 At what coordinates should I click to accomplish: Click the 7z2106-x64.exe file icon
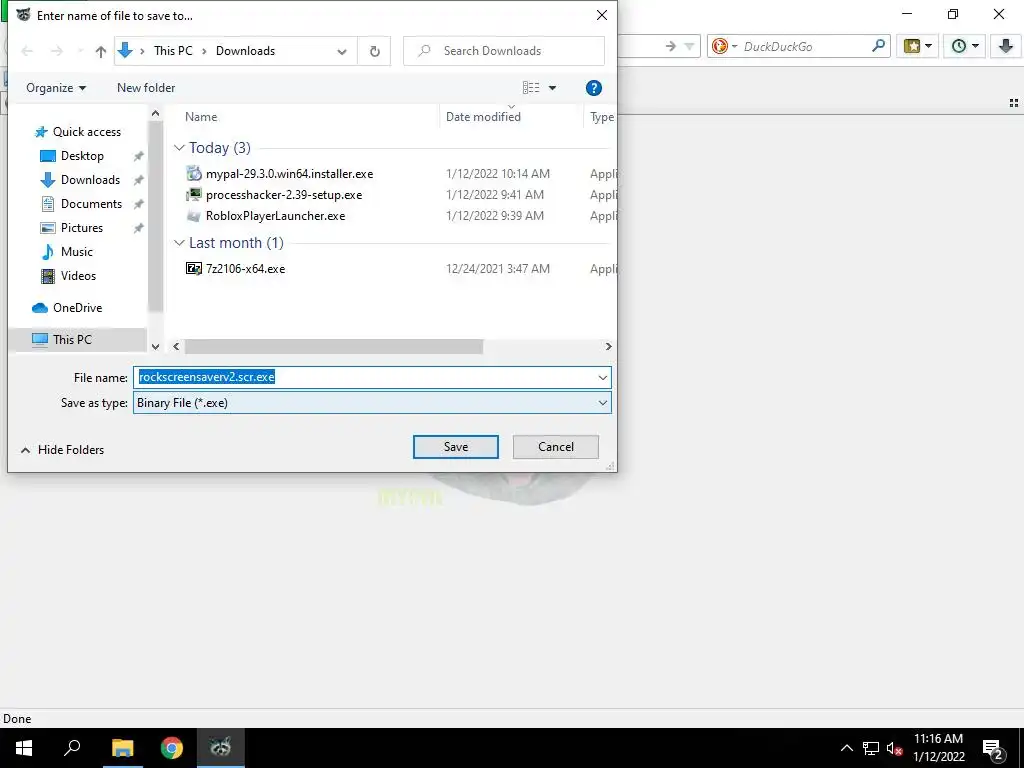(194, 268)
